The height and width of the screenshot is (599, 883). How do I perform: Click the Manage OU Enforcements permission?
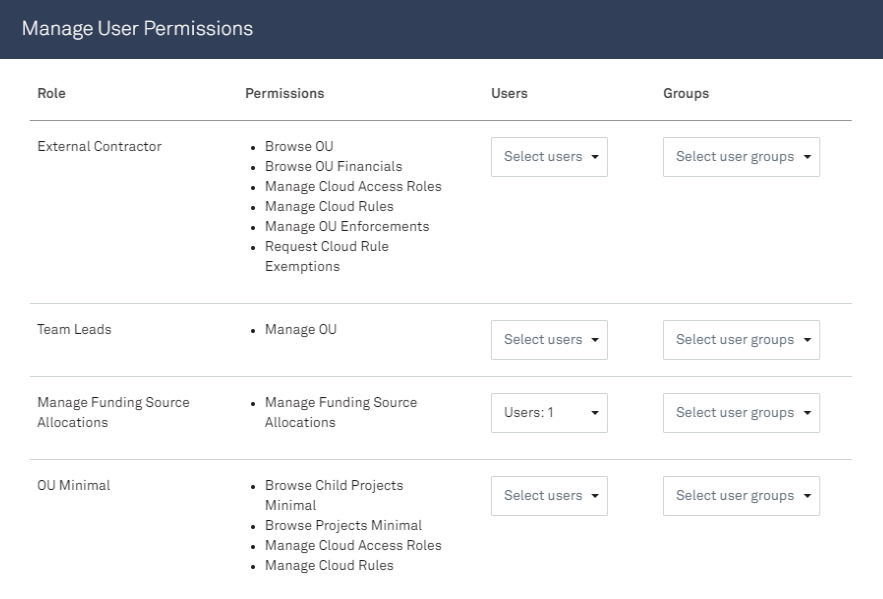347,226
